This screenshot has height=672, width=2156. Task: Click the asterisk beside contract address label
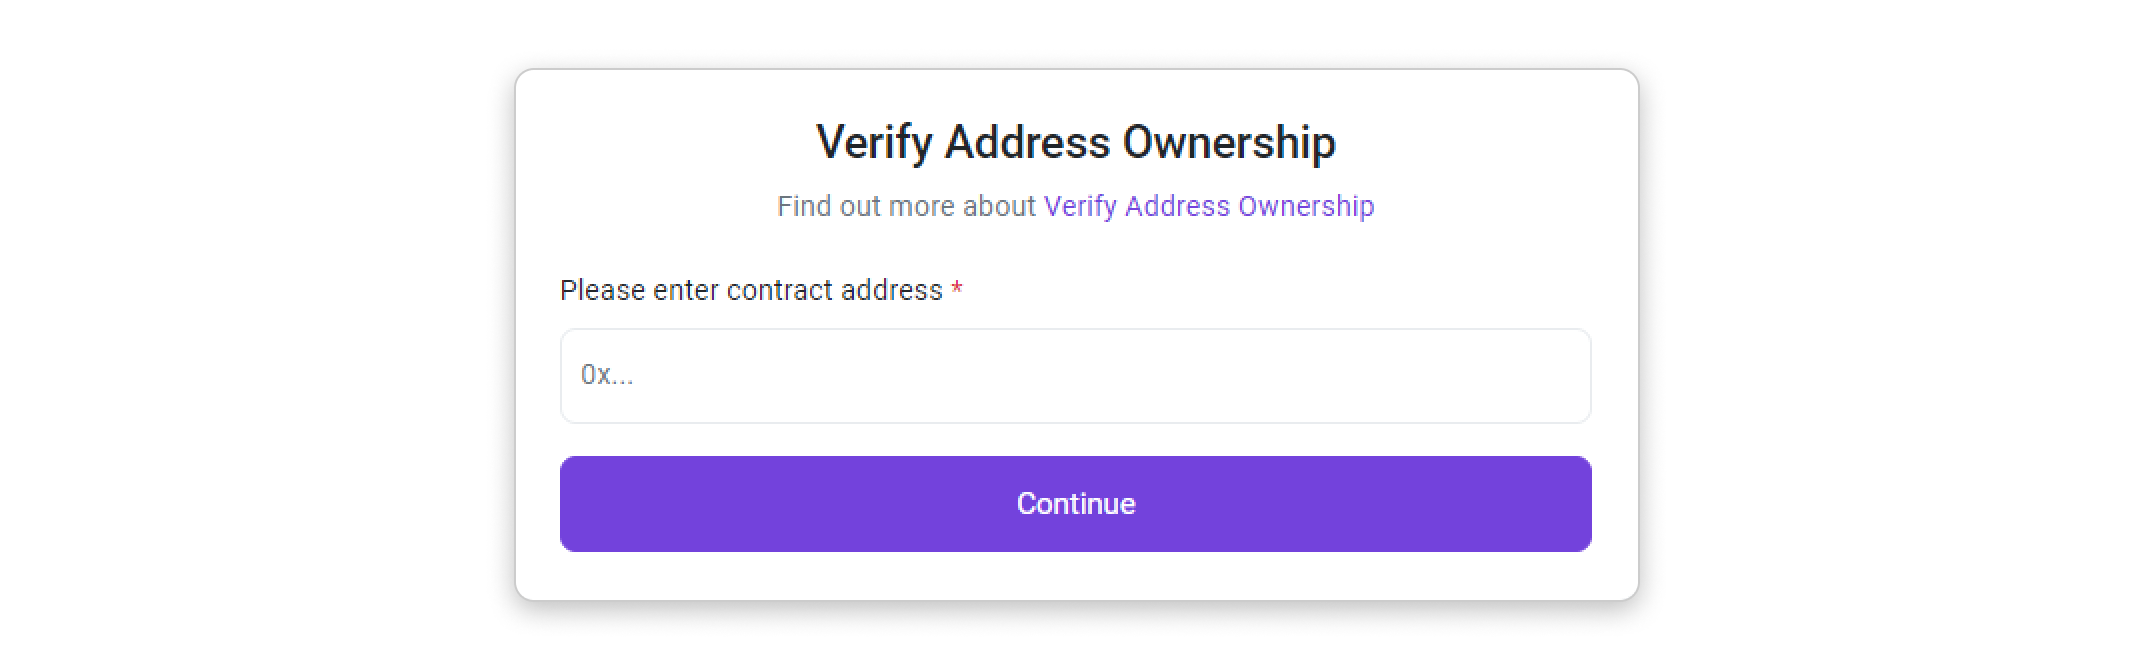pos(957,290)
